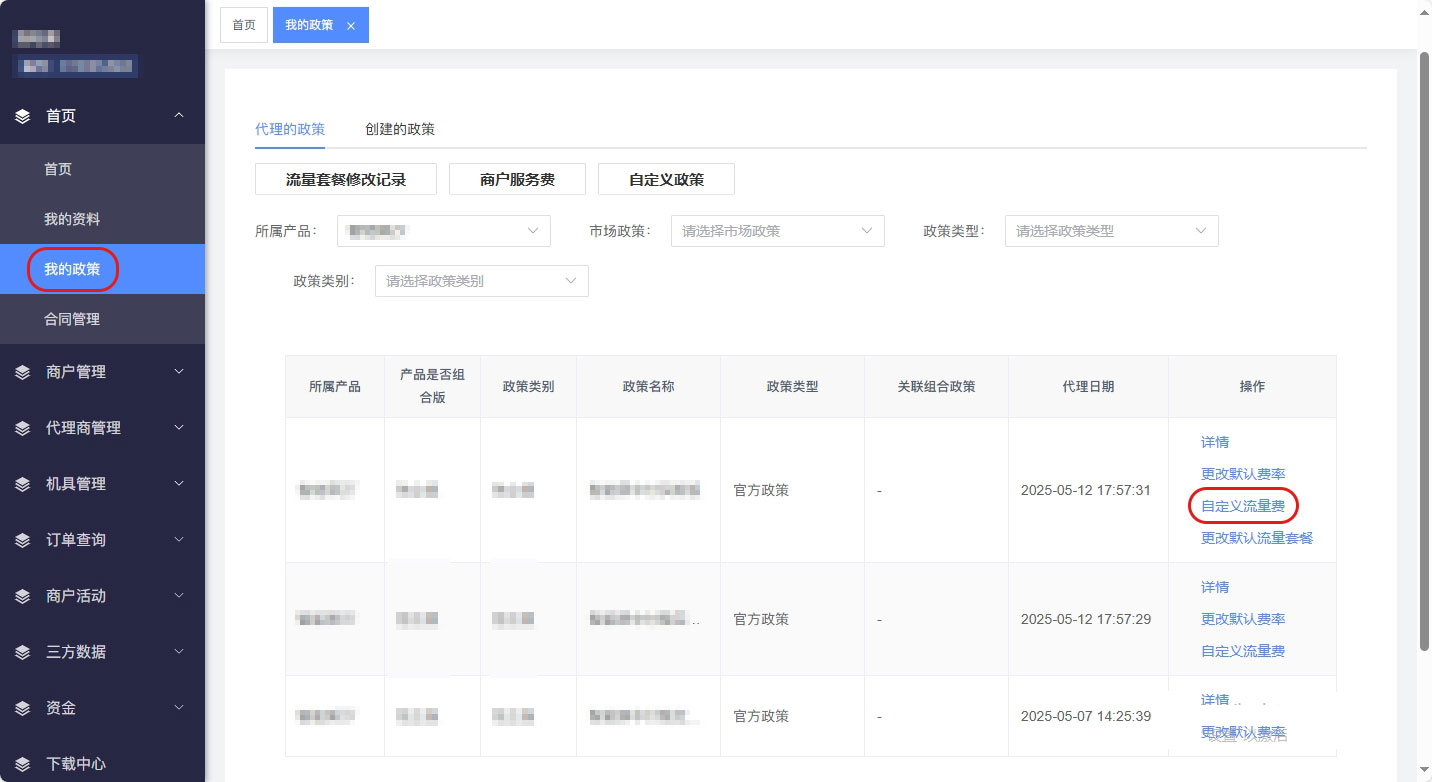Click the 首页 sidebar stack icon
Viewport: 1432px width, 782px height.
[23, 116]
